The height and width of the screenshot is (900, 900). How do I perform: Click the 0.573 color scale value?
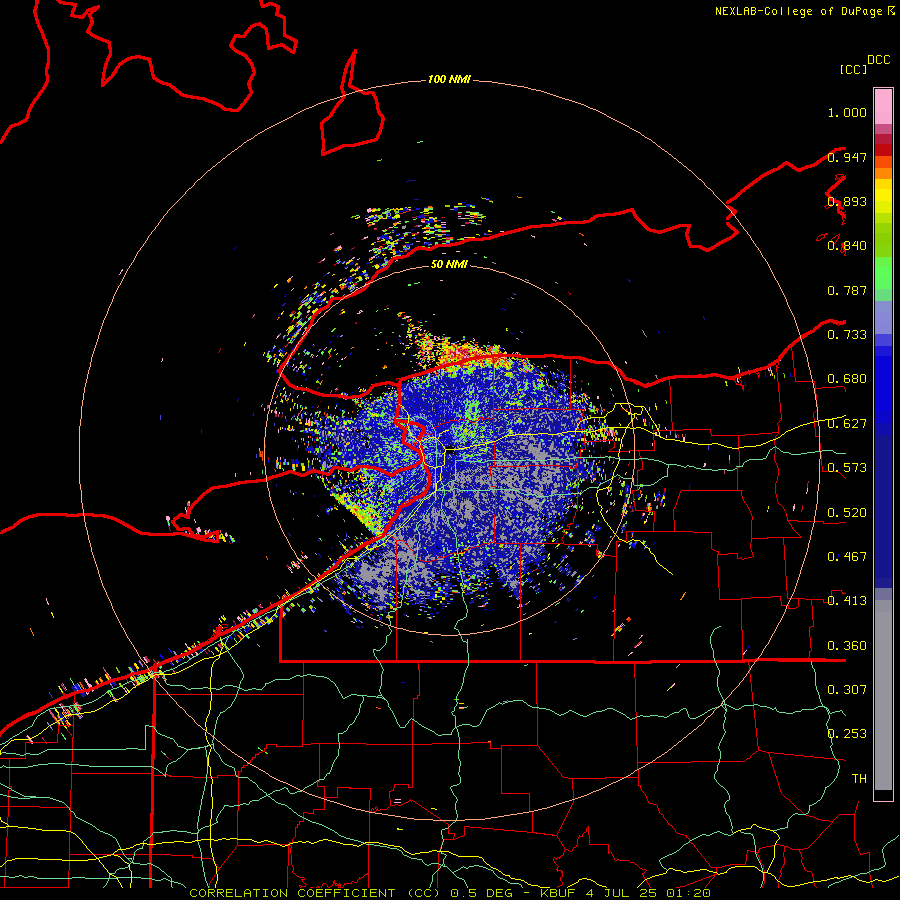[847, 468]
